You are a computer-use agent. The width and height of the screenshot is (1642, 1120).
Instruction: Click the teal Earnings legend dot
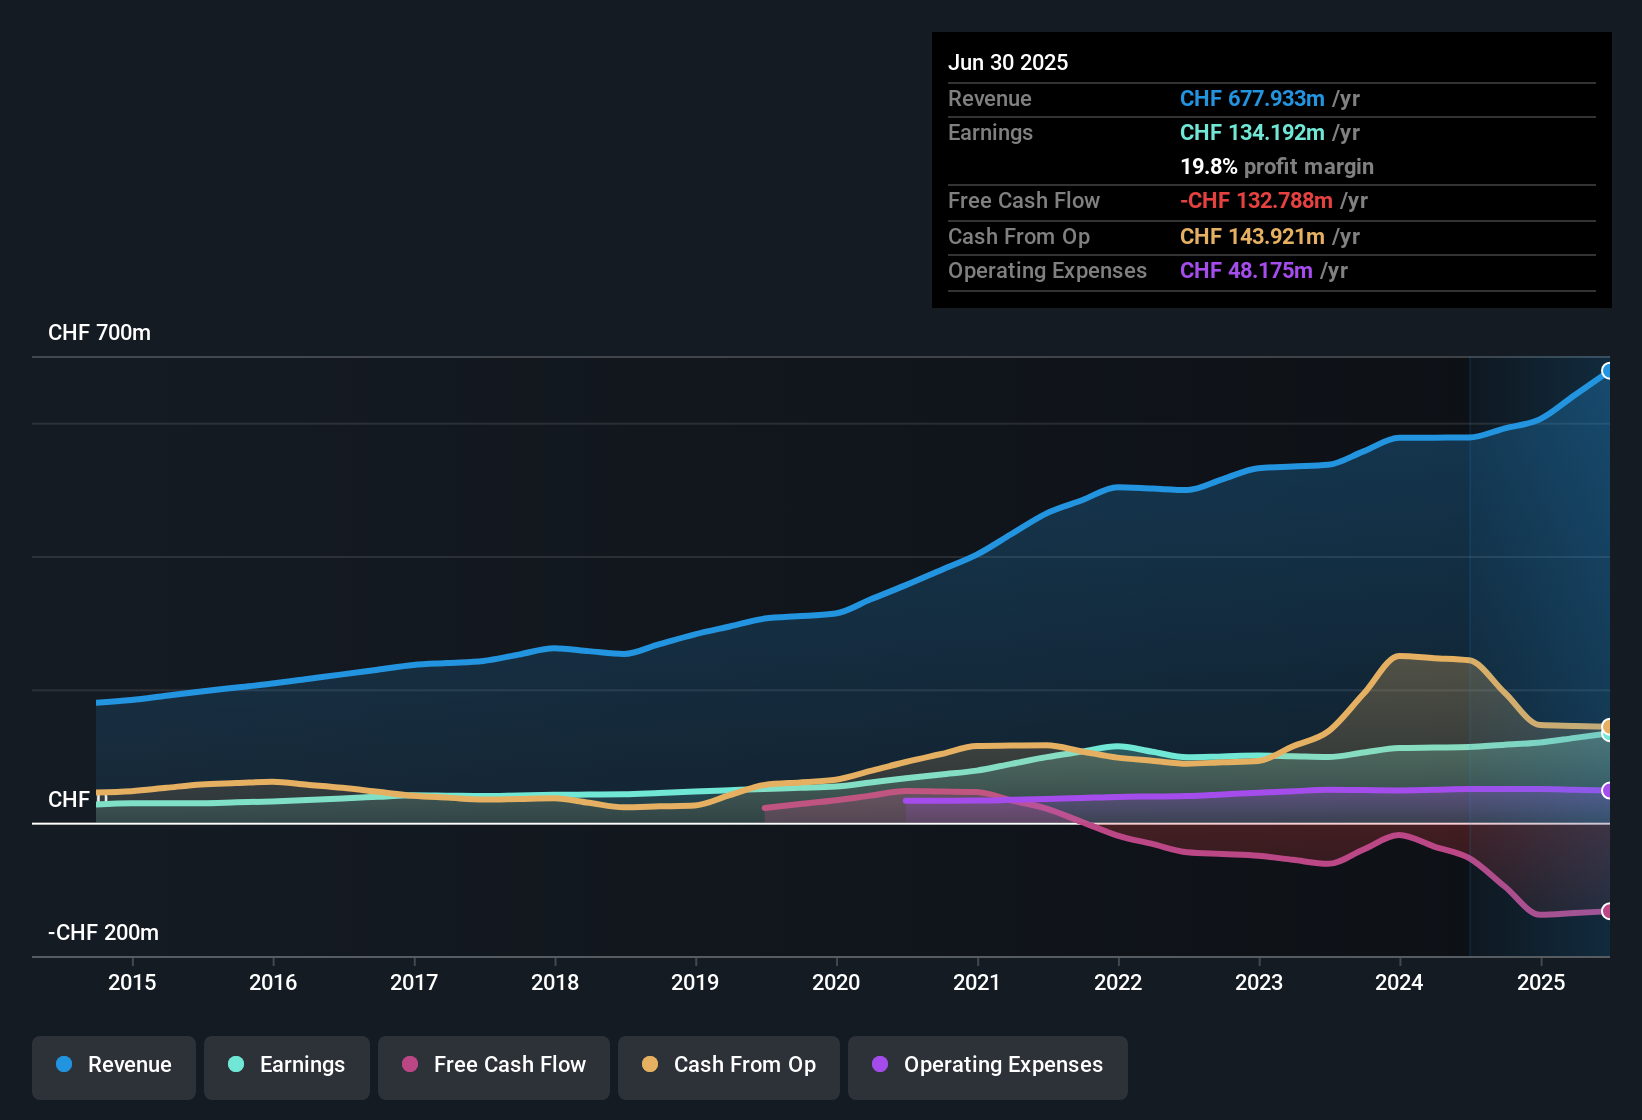pos(236,1065)
